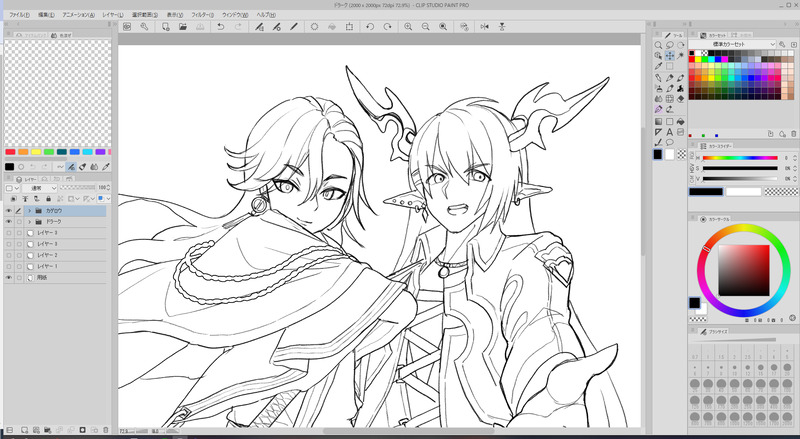Select the Text (A) tool
Viewport: 800px width, 439px height.
click(669, 132)
